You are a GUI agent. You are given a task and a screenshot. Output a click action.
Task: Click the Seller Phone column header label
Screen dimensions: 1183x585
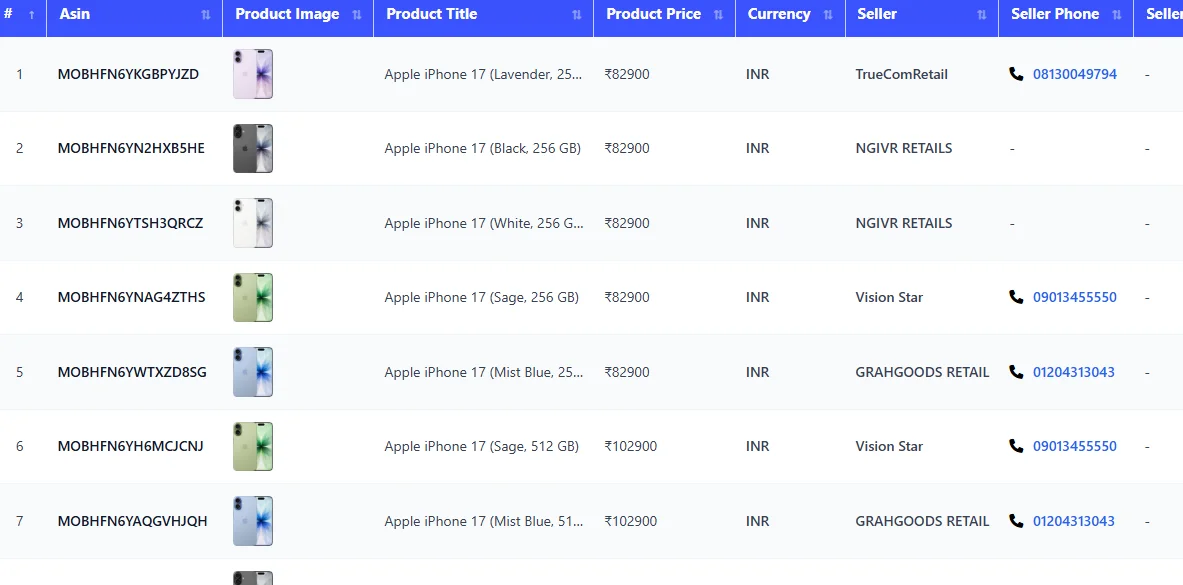tap(1055, 14)
